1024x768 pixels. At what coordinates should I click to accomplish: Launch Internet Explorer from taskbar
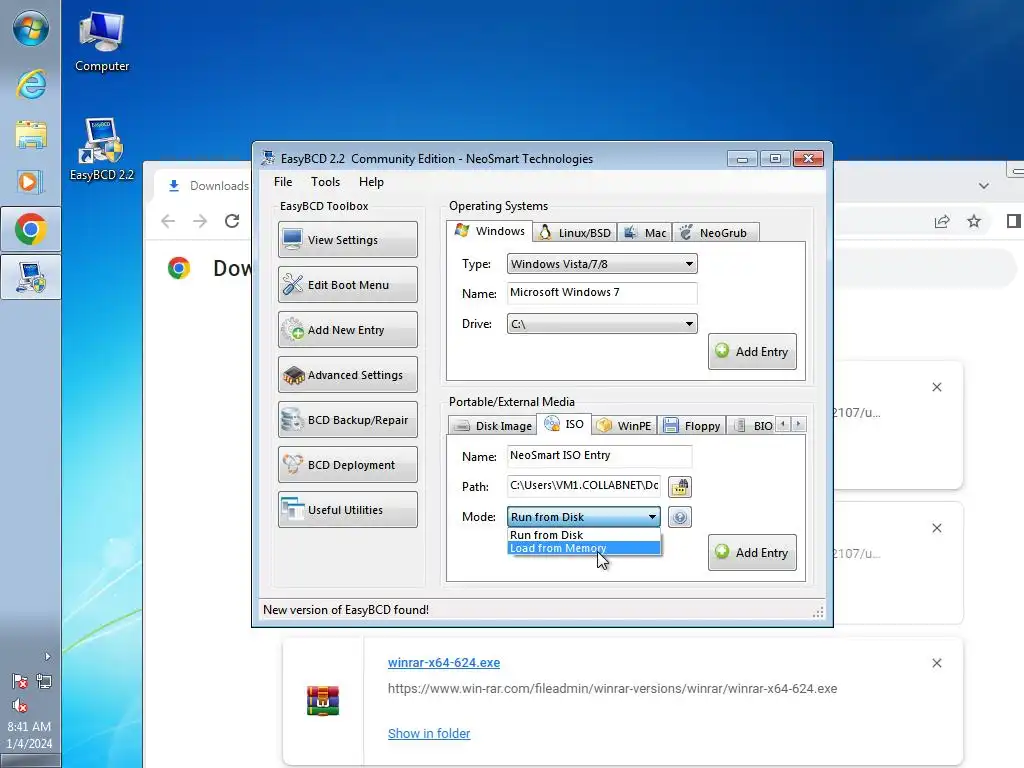click(30, 84)
